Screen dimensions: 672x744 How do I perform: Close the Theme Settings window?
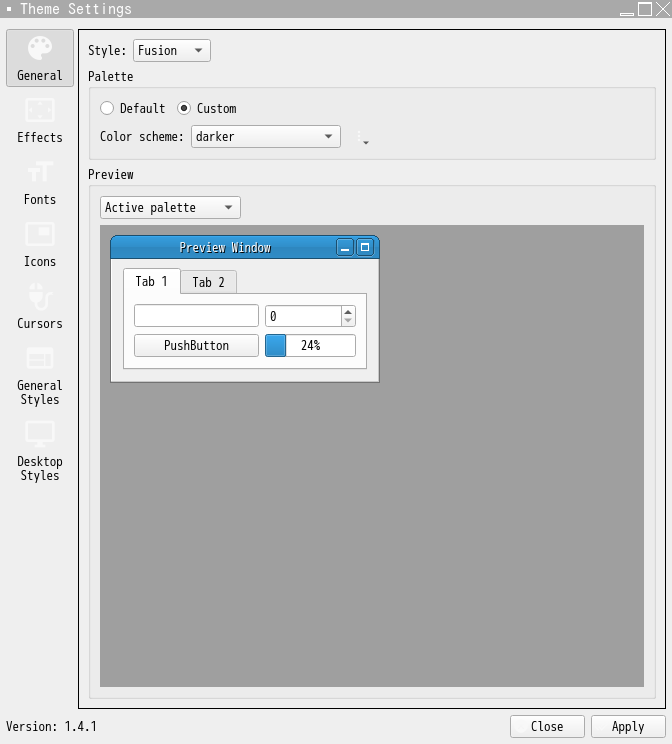(x=663, y=9)
